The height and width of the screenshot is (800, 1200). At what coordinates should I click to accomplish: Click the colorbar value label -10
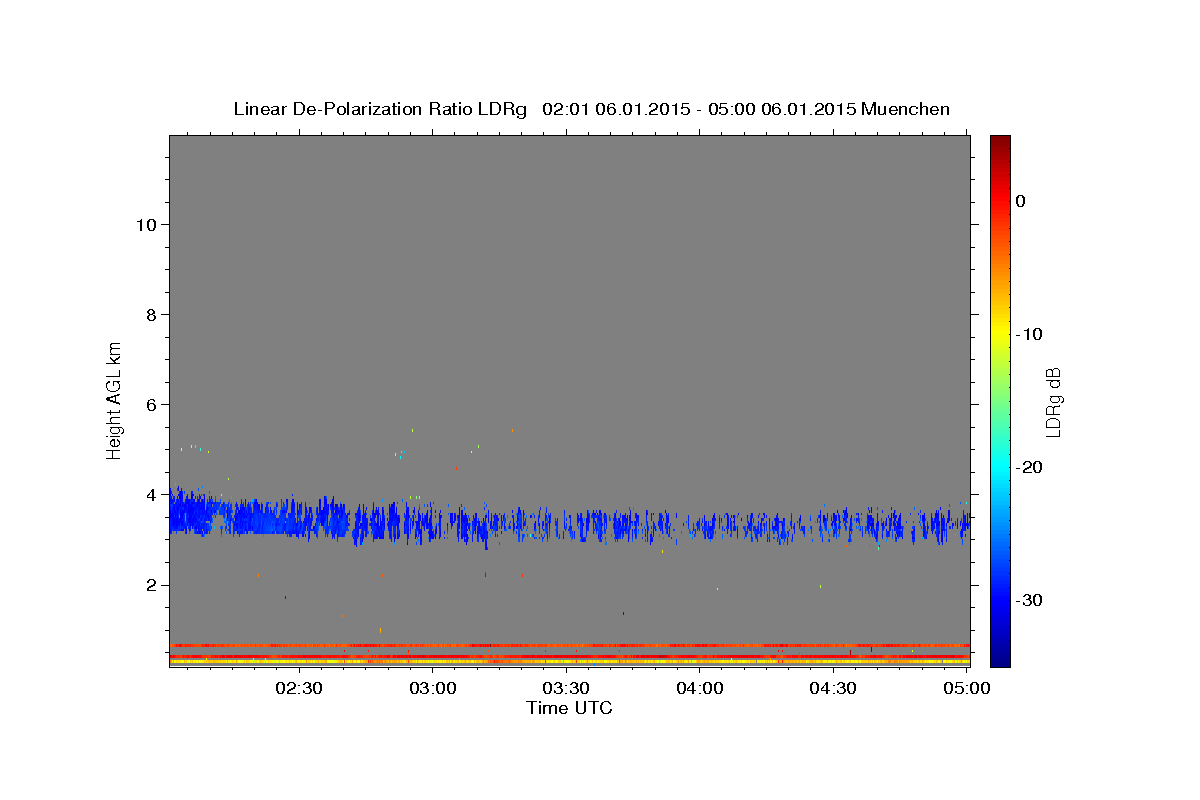1030,334
